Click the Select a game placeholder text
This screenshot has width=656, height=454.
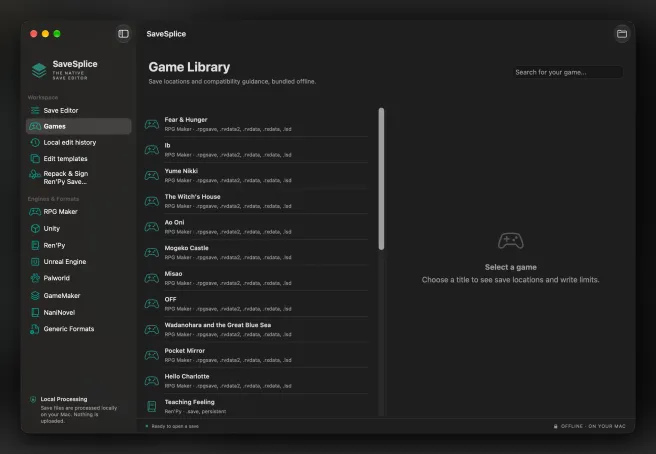pyautogui.click(x=511, y=267)
